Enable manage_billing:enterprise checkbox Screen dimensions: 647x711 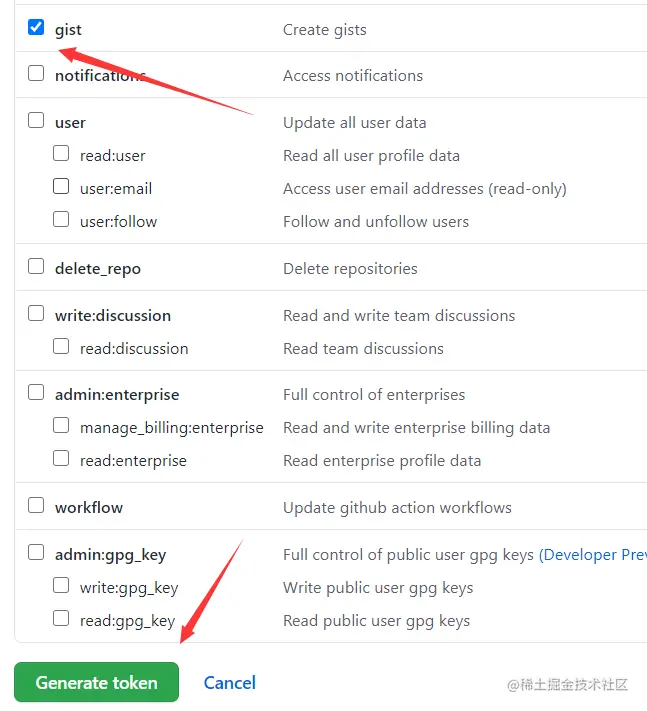[x=61, y=425]
